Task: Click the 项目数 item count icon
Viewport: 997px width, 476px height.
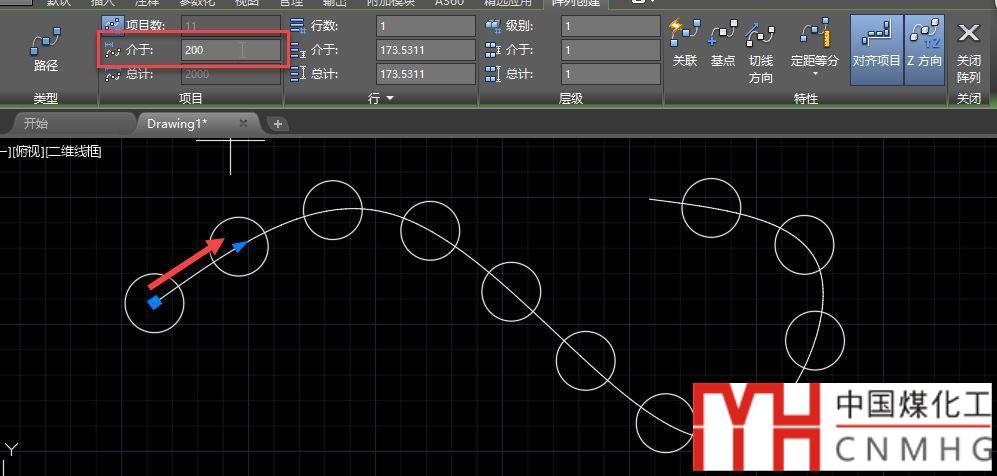Action: pyautogui.click(x=112, y=25)
